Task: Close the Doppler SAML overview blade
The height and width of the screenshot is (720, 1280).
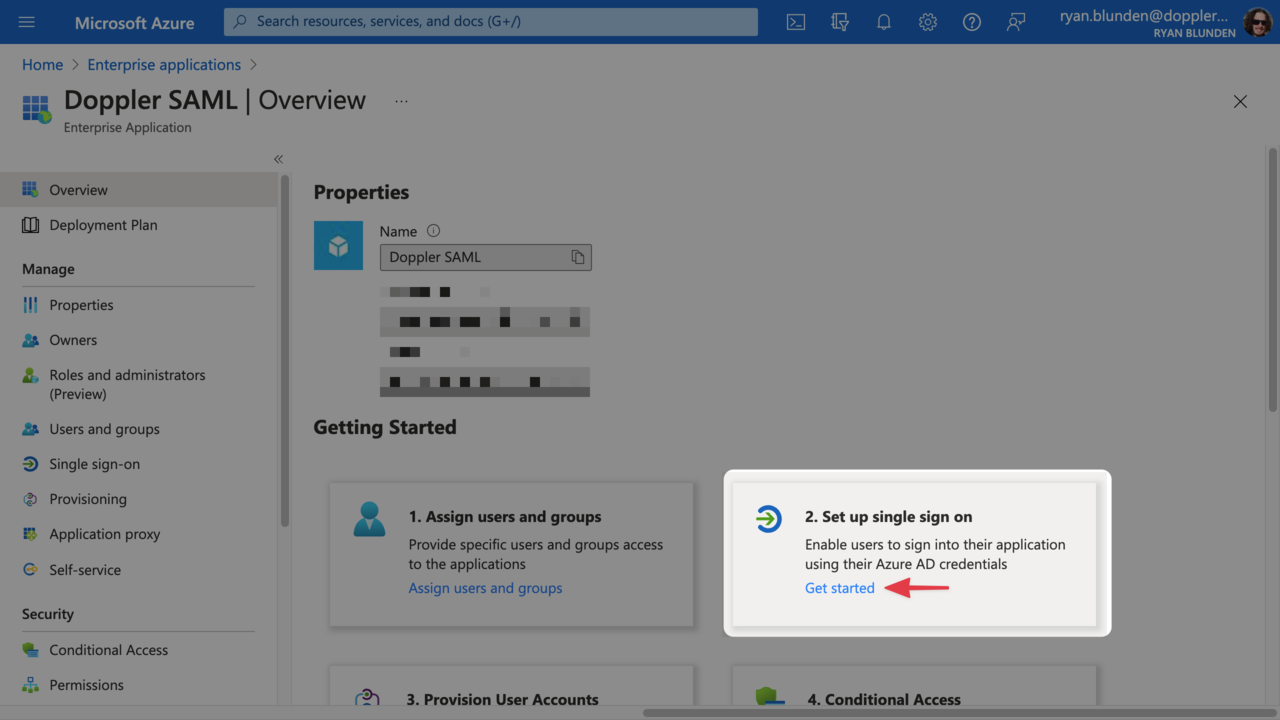Action: click(1240, 102)
